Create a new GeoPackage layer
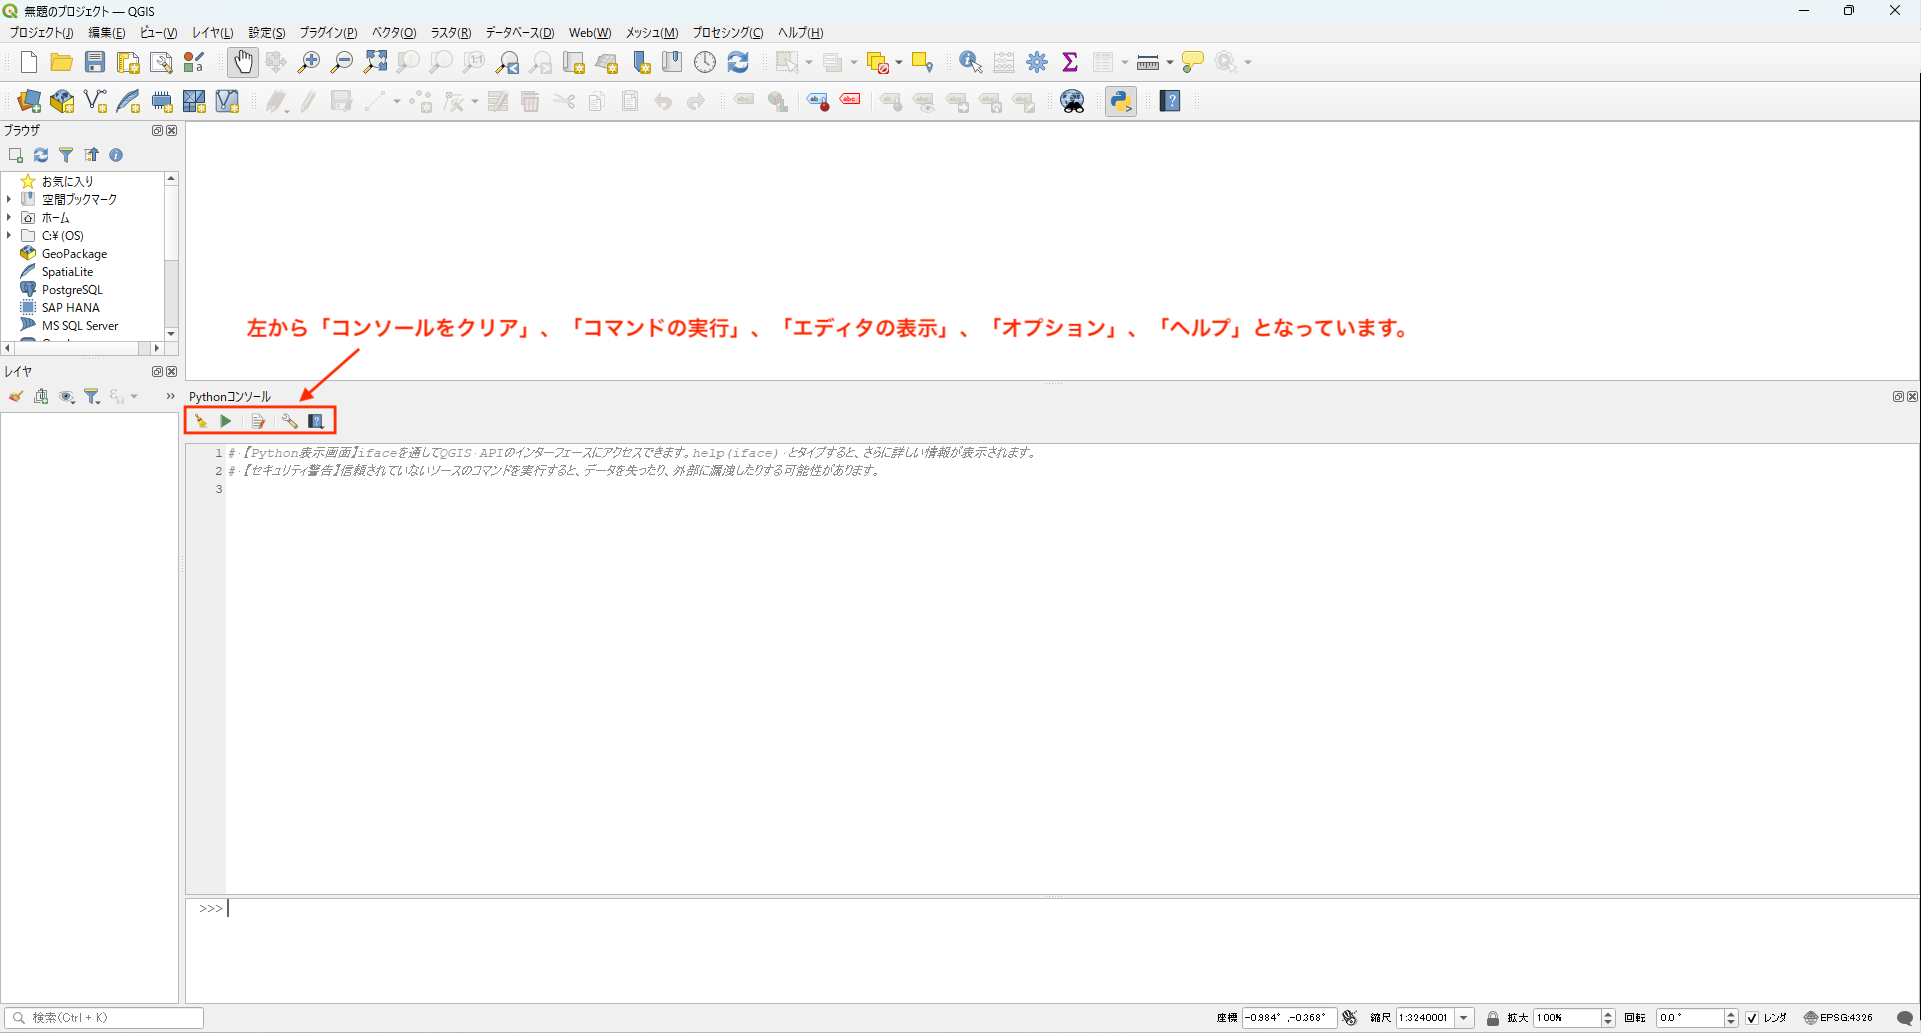 [x=62, y=100]
